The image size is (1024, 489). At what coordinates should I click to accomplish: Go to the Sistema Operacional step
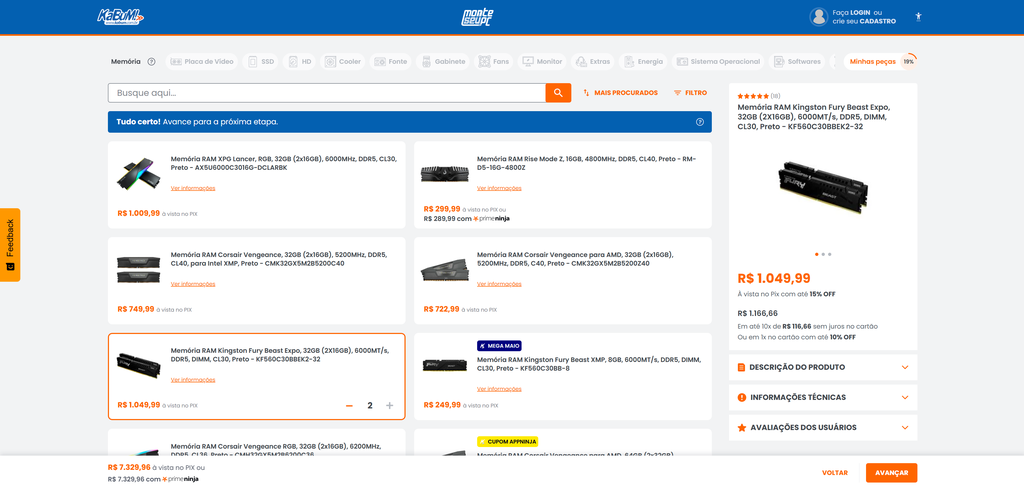(x=718, y=61)
